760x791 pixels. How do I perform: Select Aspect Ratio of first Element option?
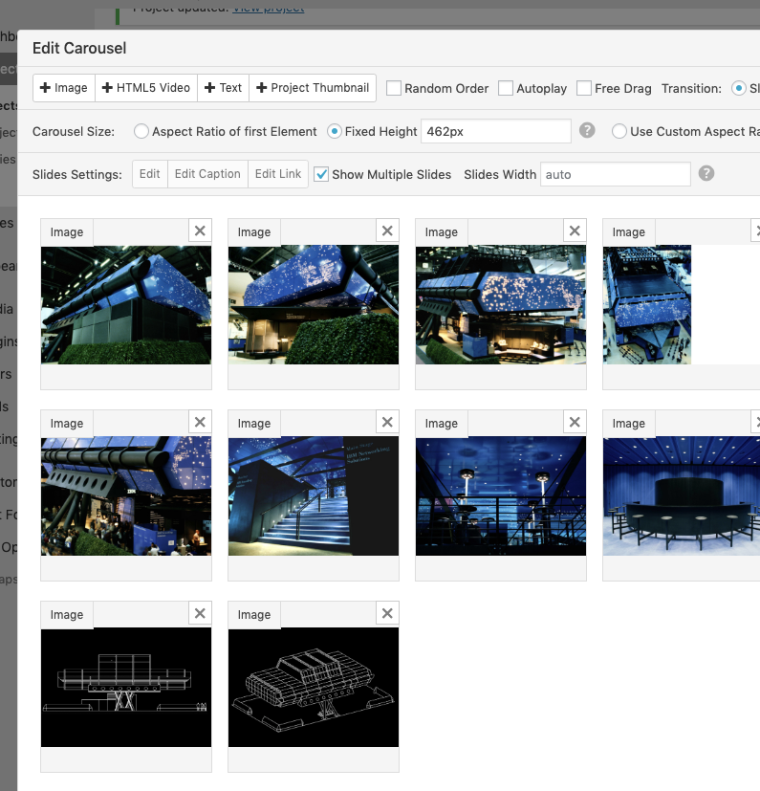coord(141,131)
